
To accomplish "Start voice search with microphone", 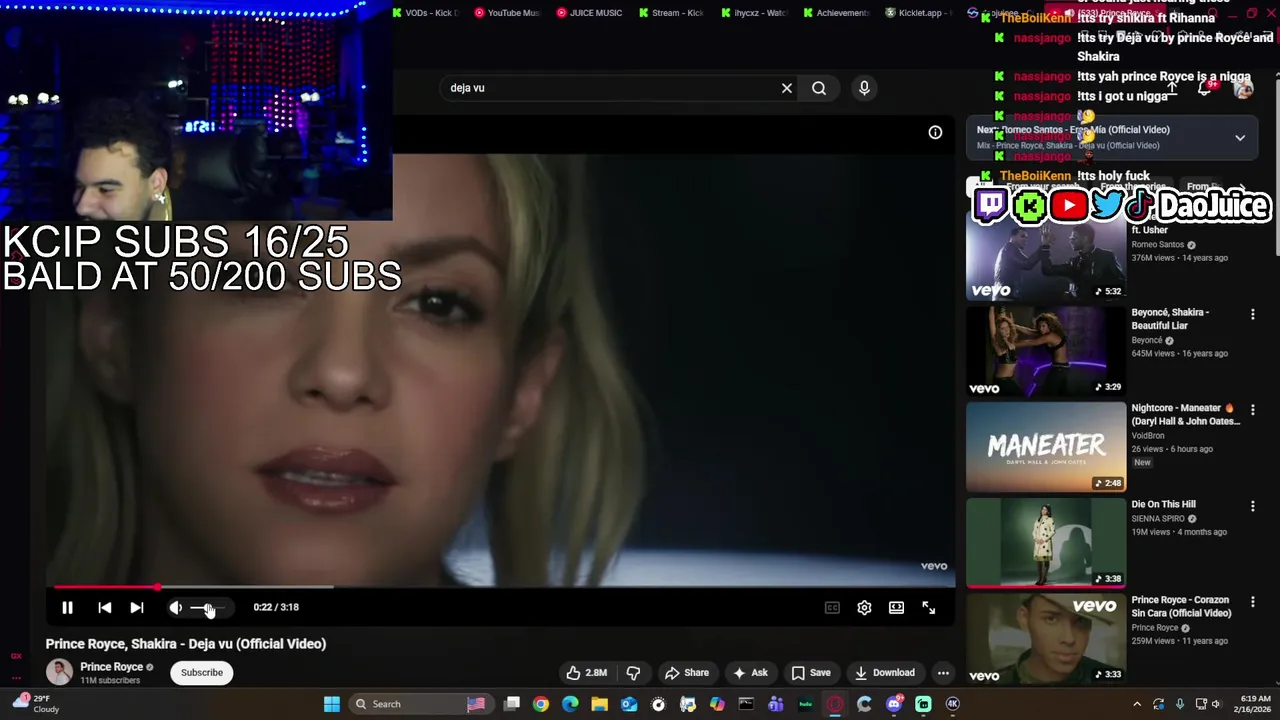I will [x=864, y=88].
